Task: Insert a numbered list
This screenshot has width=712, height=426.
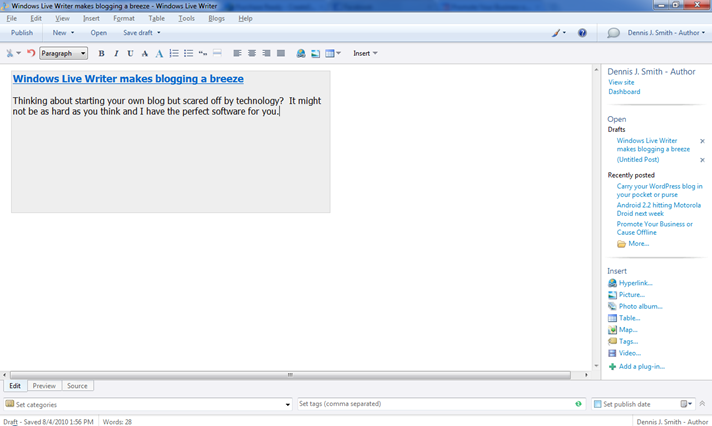Action: (174, 53)
